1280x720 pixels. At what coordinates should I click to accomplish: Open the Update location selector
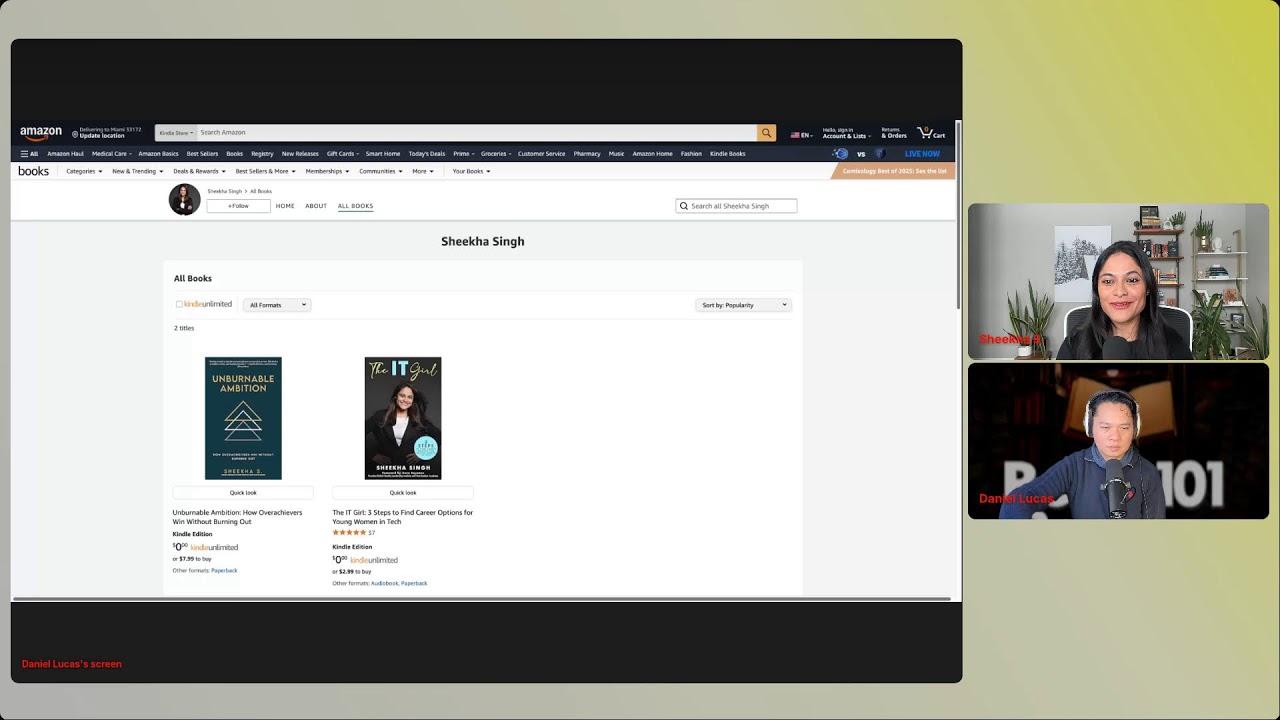[x=106, y=132]
